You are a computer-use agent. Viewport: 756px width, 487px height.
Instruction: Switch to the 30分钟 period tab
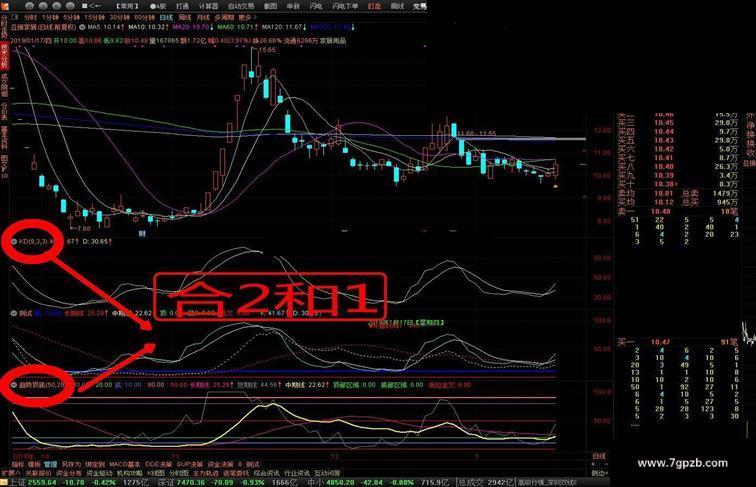(x=120, y=17)
